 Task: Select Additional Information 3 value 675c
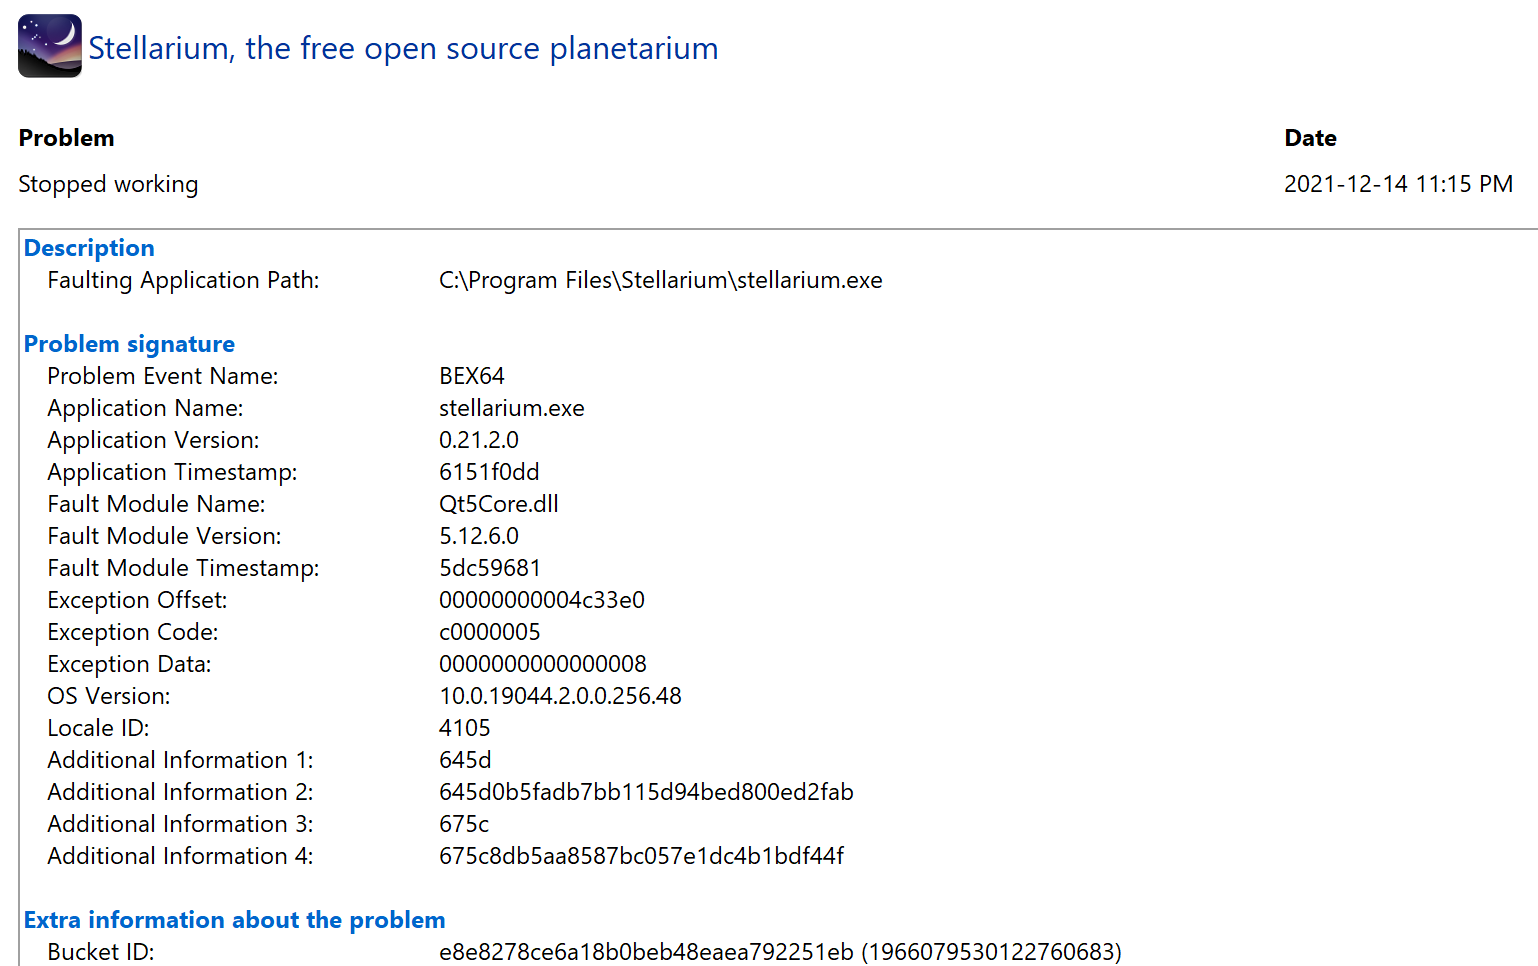coord(464,824)
